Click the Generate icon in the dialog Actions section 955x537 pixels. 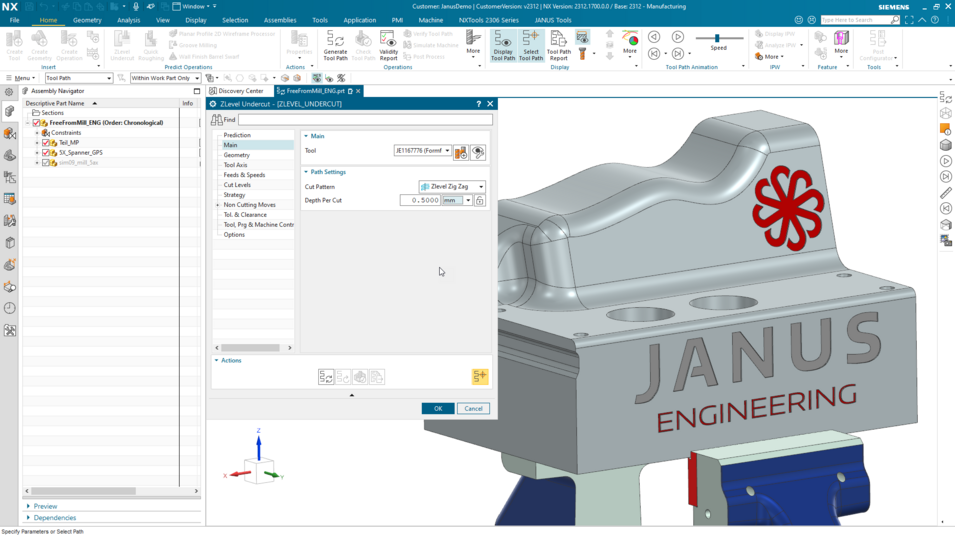pos(326,377)
